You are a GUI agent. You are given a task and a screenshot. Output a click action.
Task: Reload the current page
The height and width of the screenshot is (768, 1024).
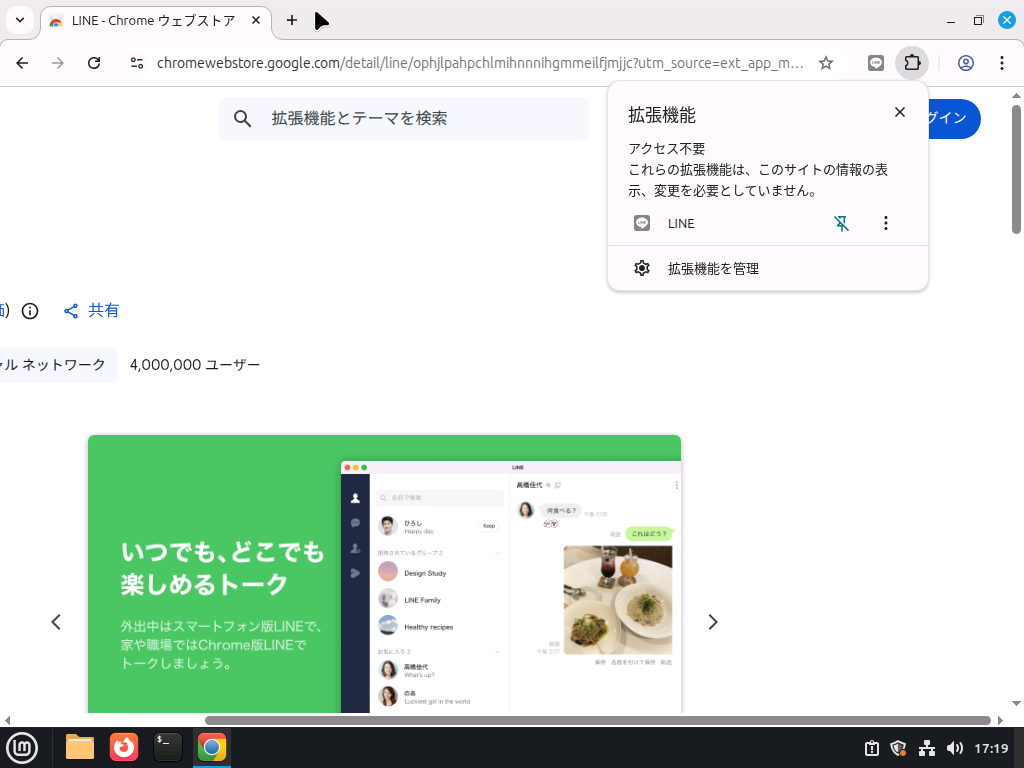point(94,62)
